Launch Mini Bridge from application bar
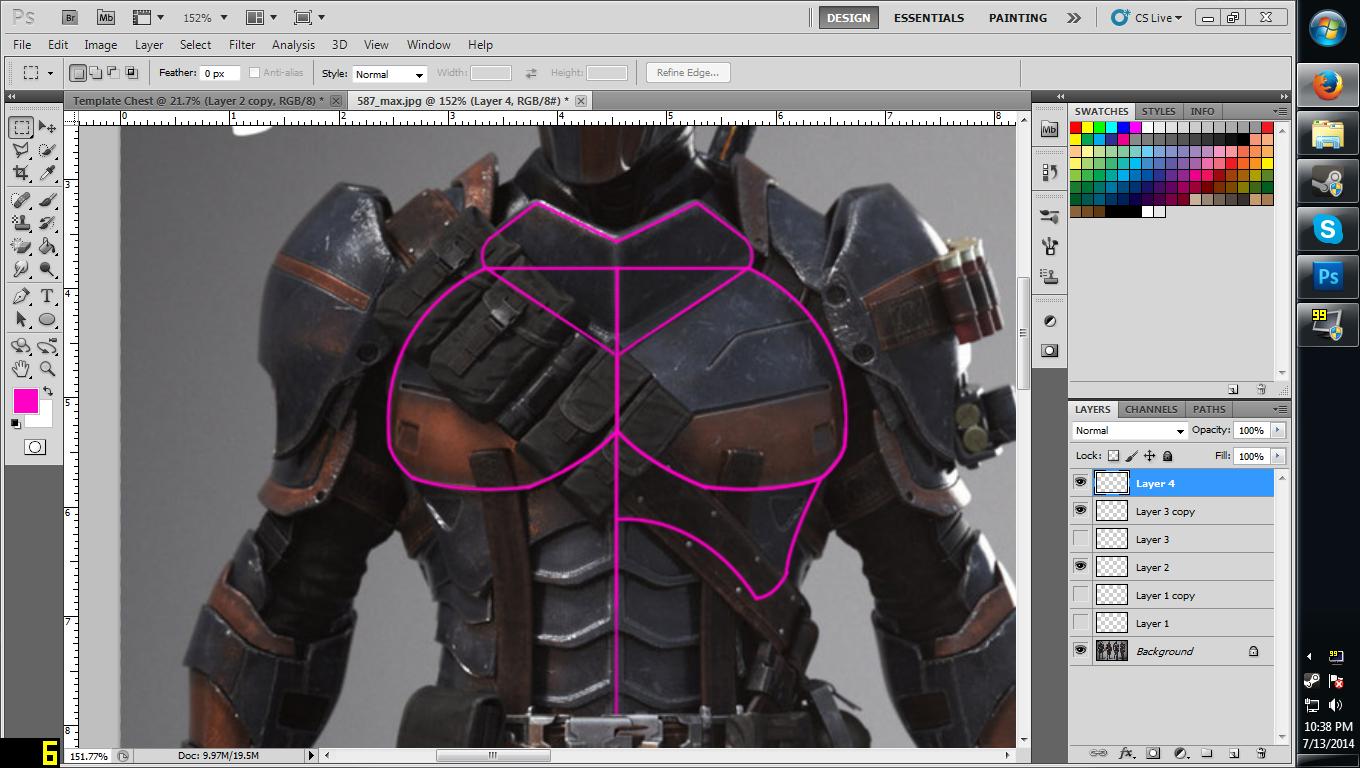1360x768 pixels. tap(105, 17)
